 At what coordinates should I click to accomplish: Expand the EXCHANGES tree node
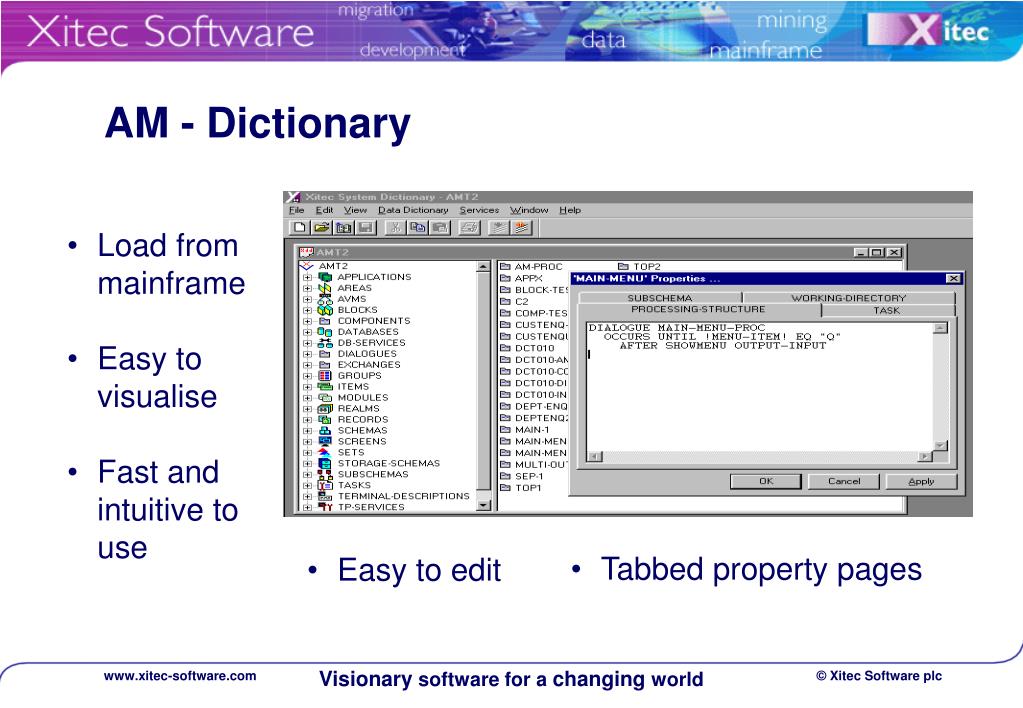point(307,365)
